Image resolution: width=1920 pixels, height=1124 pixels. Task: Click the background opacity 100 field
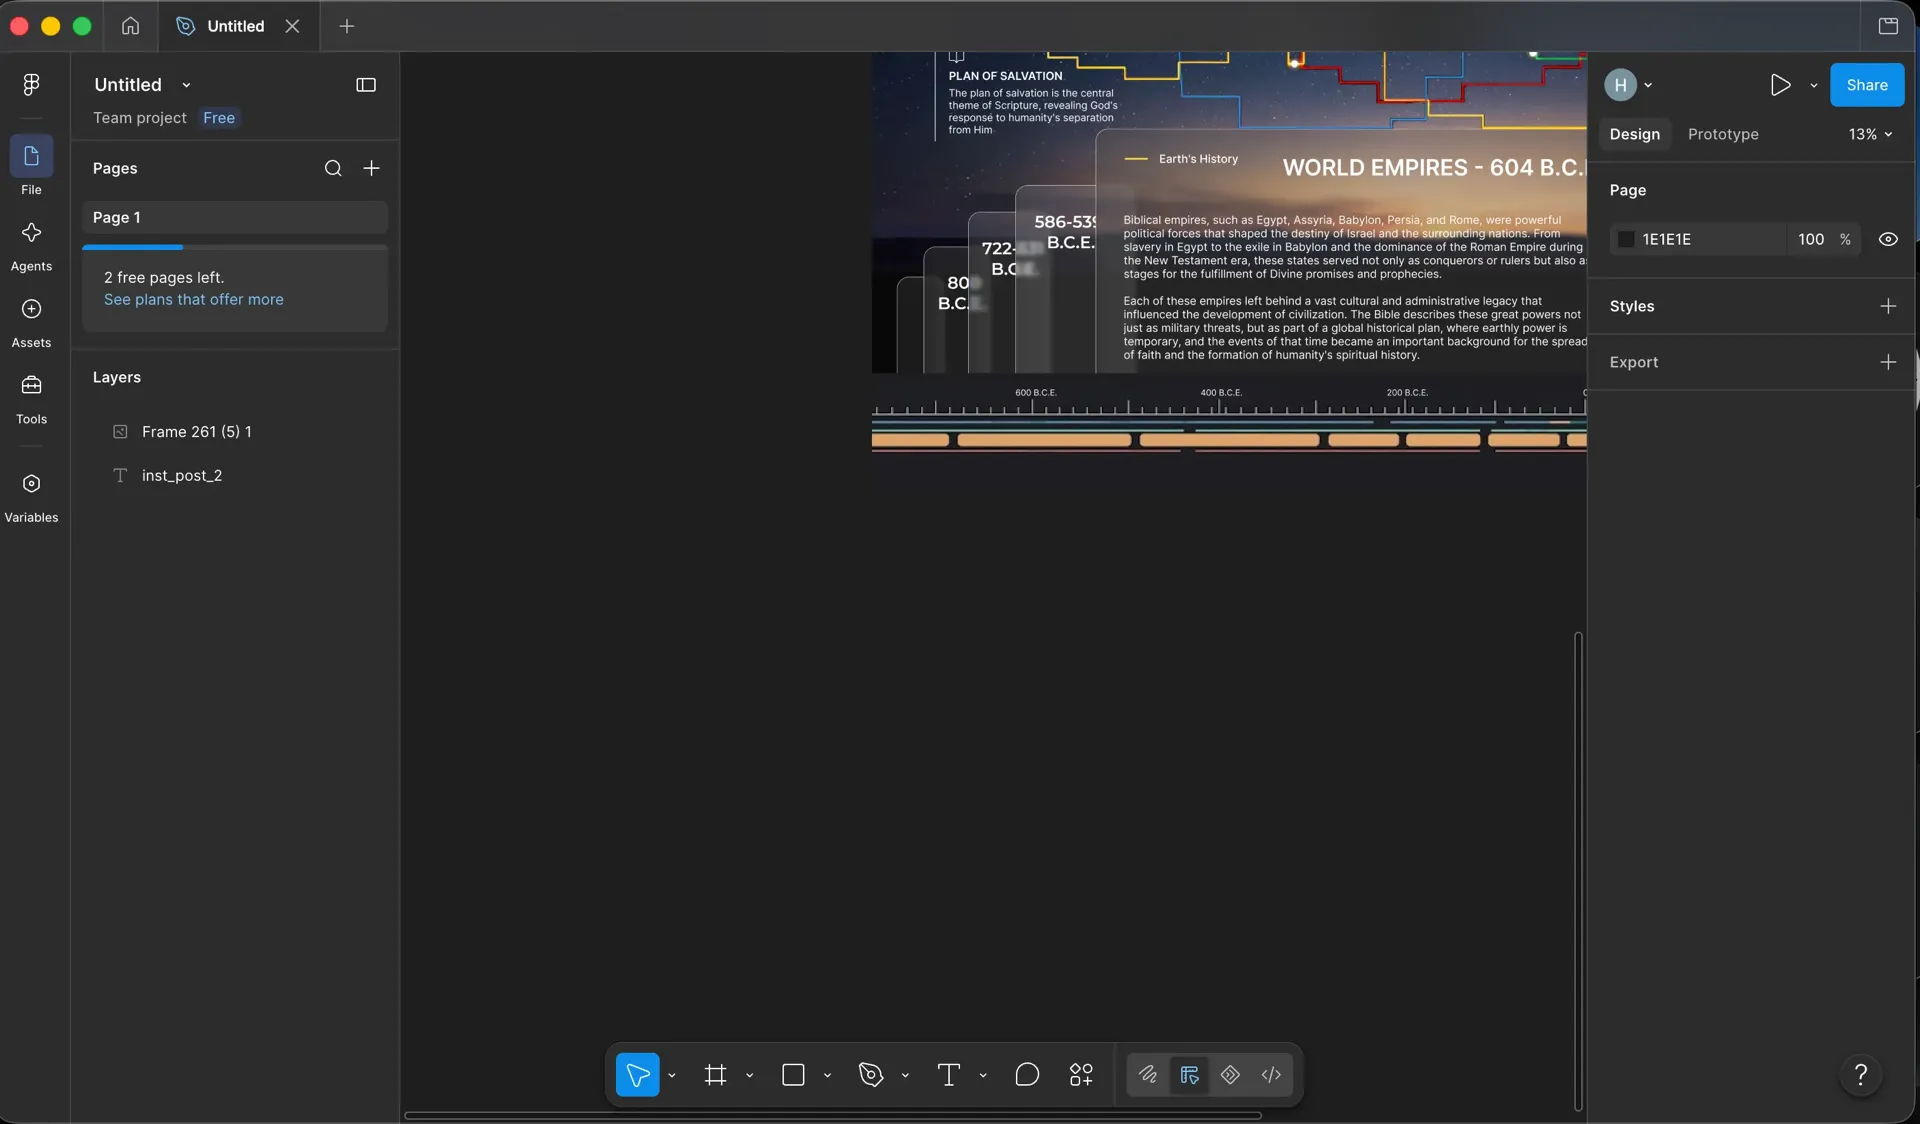pyautogui.click(x=1811, y=239)
